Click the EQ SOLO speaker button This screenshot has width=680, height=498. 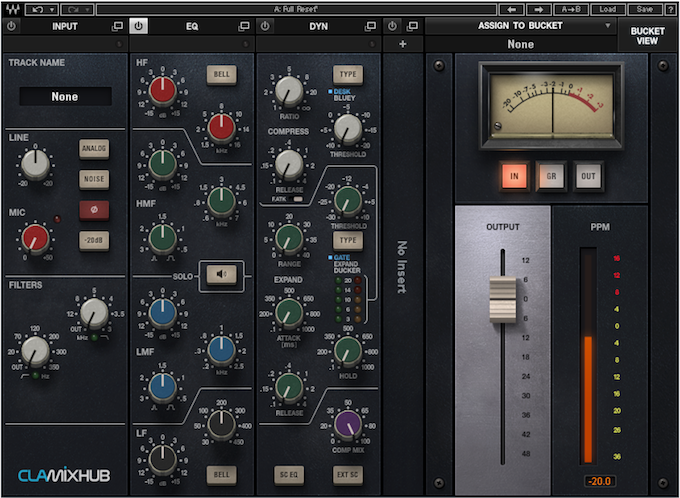click(222, 274)
